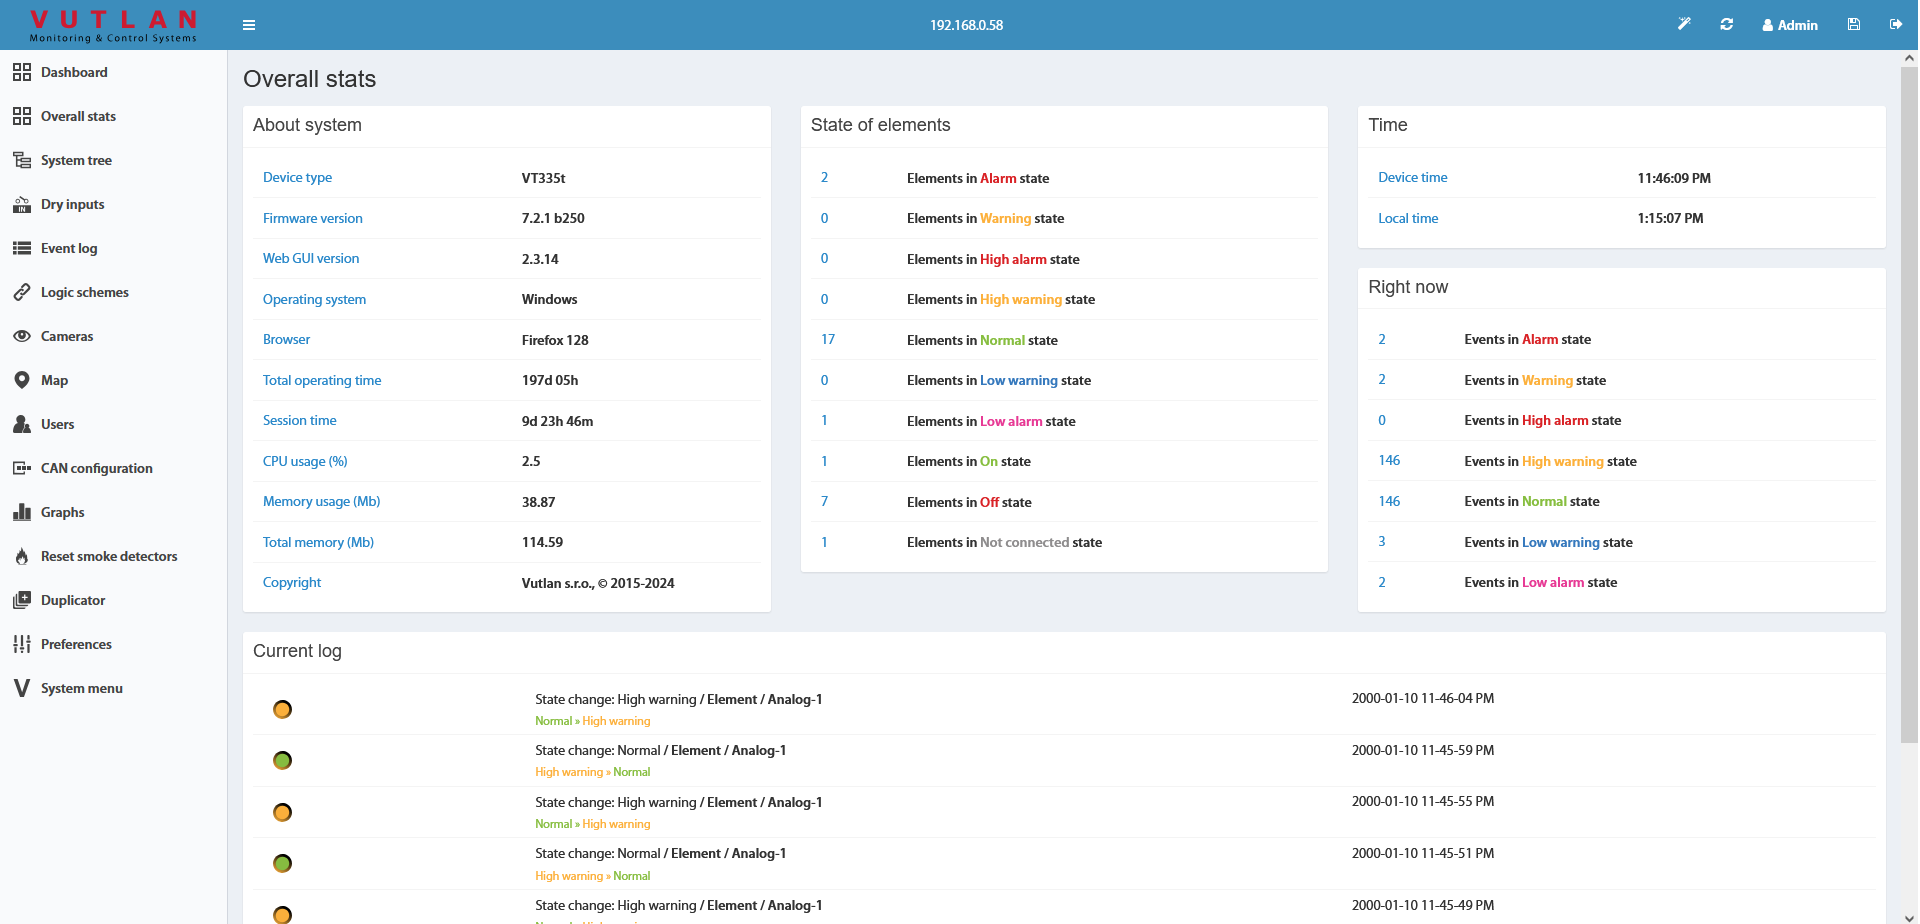
Task: Collapse the sidebar with the hamburger icon
Action: point(249,24)
